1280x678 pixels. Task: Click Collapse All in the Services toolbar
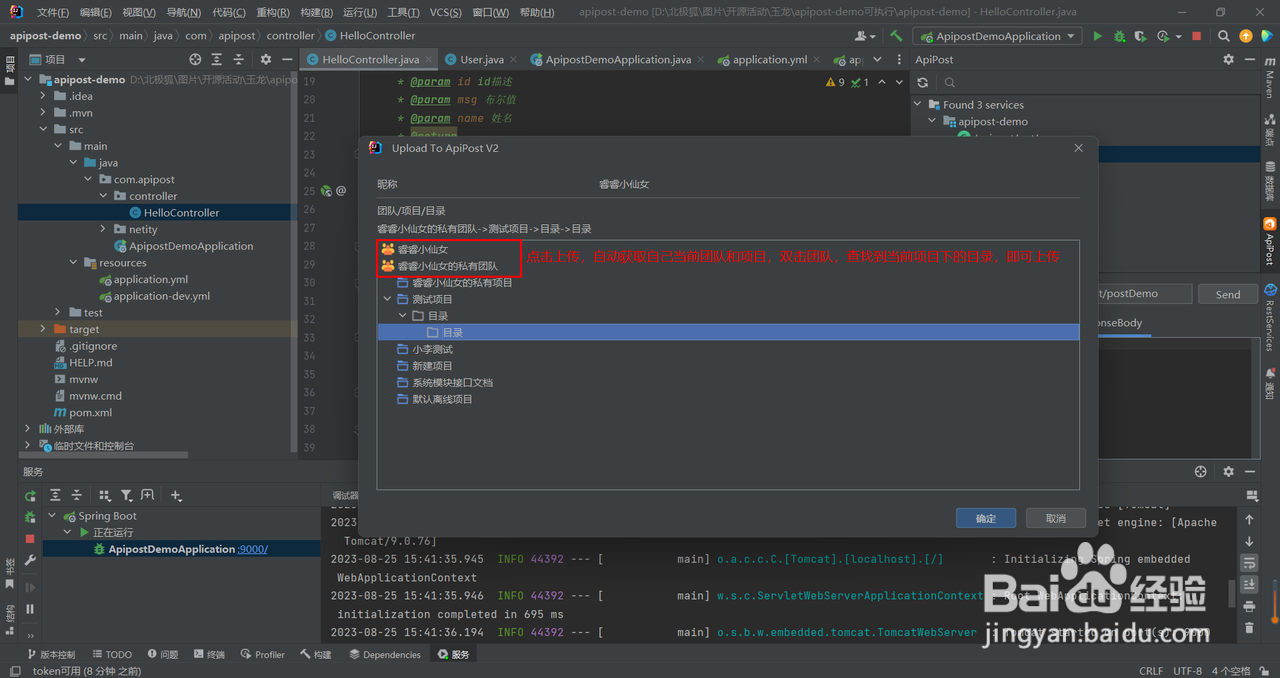click(x=79, y=495)
